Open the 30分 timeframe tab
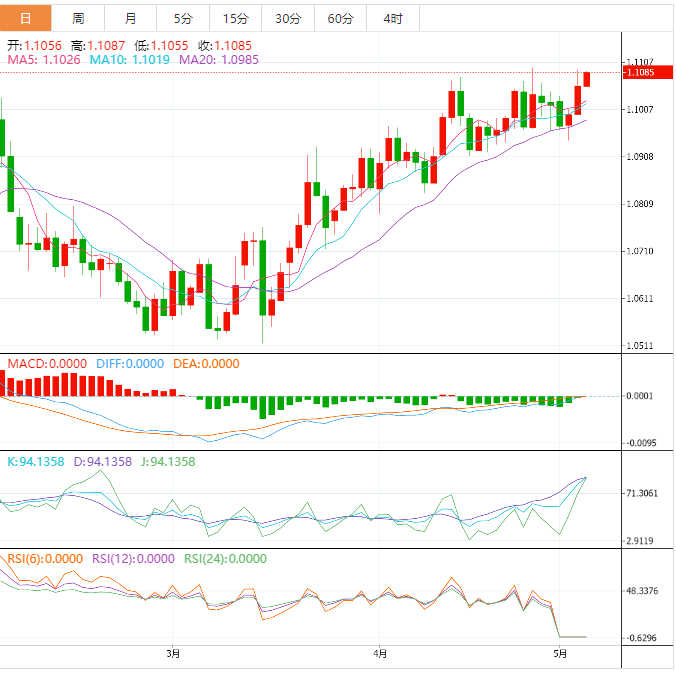The width and height of the screenshot is (676, 673). pyautogui.click(x=287, y=18)
